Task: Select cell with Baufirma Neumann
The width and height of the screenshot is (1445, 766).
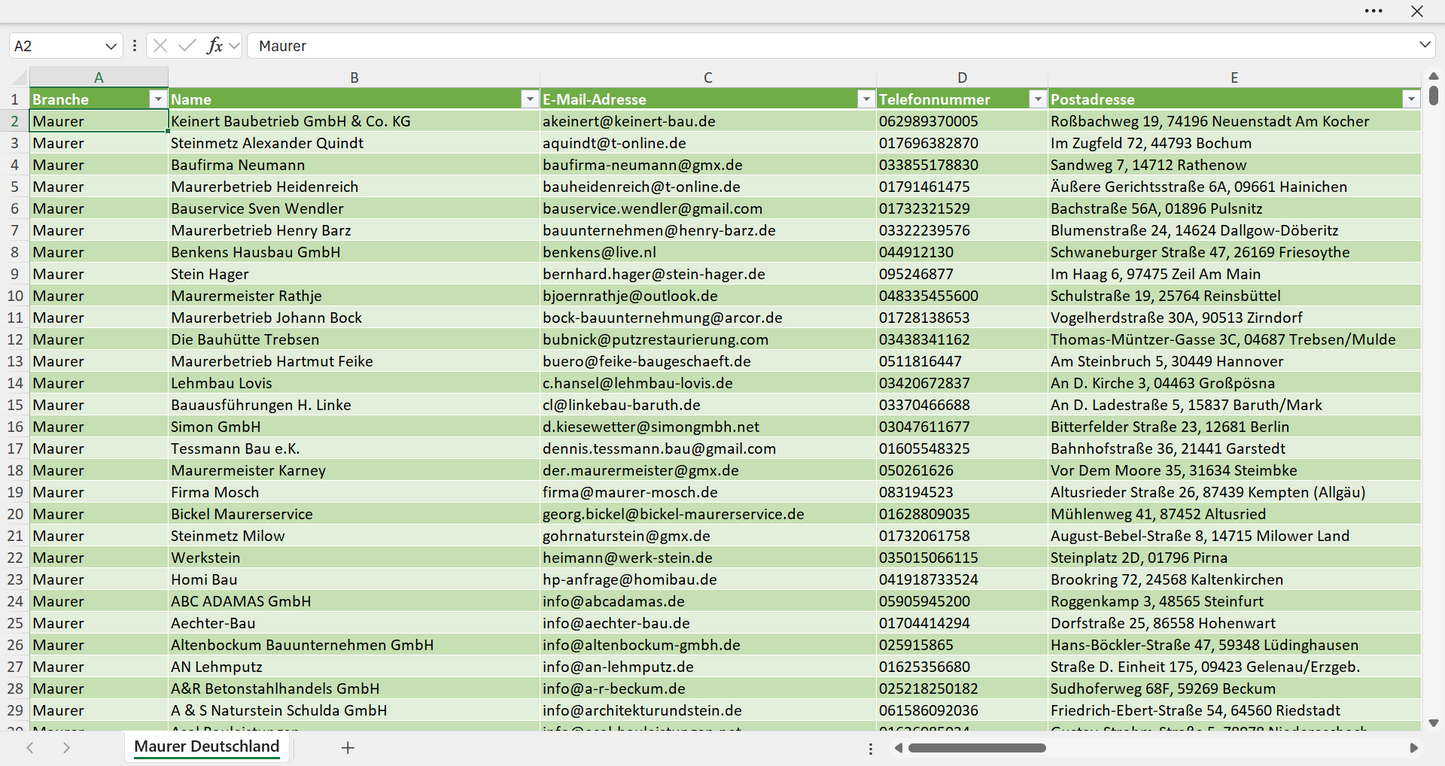Action: coord(354,165)
